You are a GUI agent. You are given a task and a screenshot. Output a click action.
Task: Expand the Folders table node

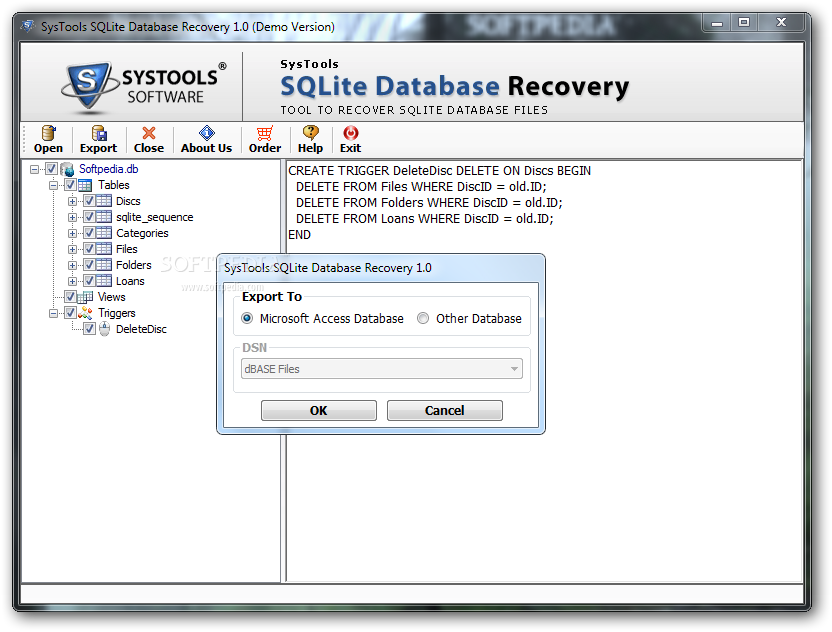(72, 265)
